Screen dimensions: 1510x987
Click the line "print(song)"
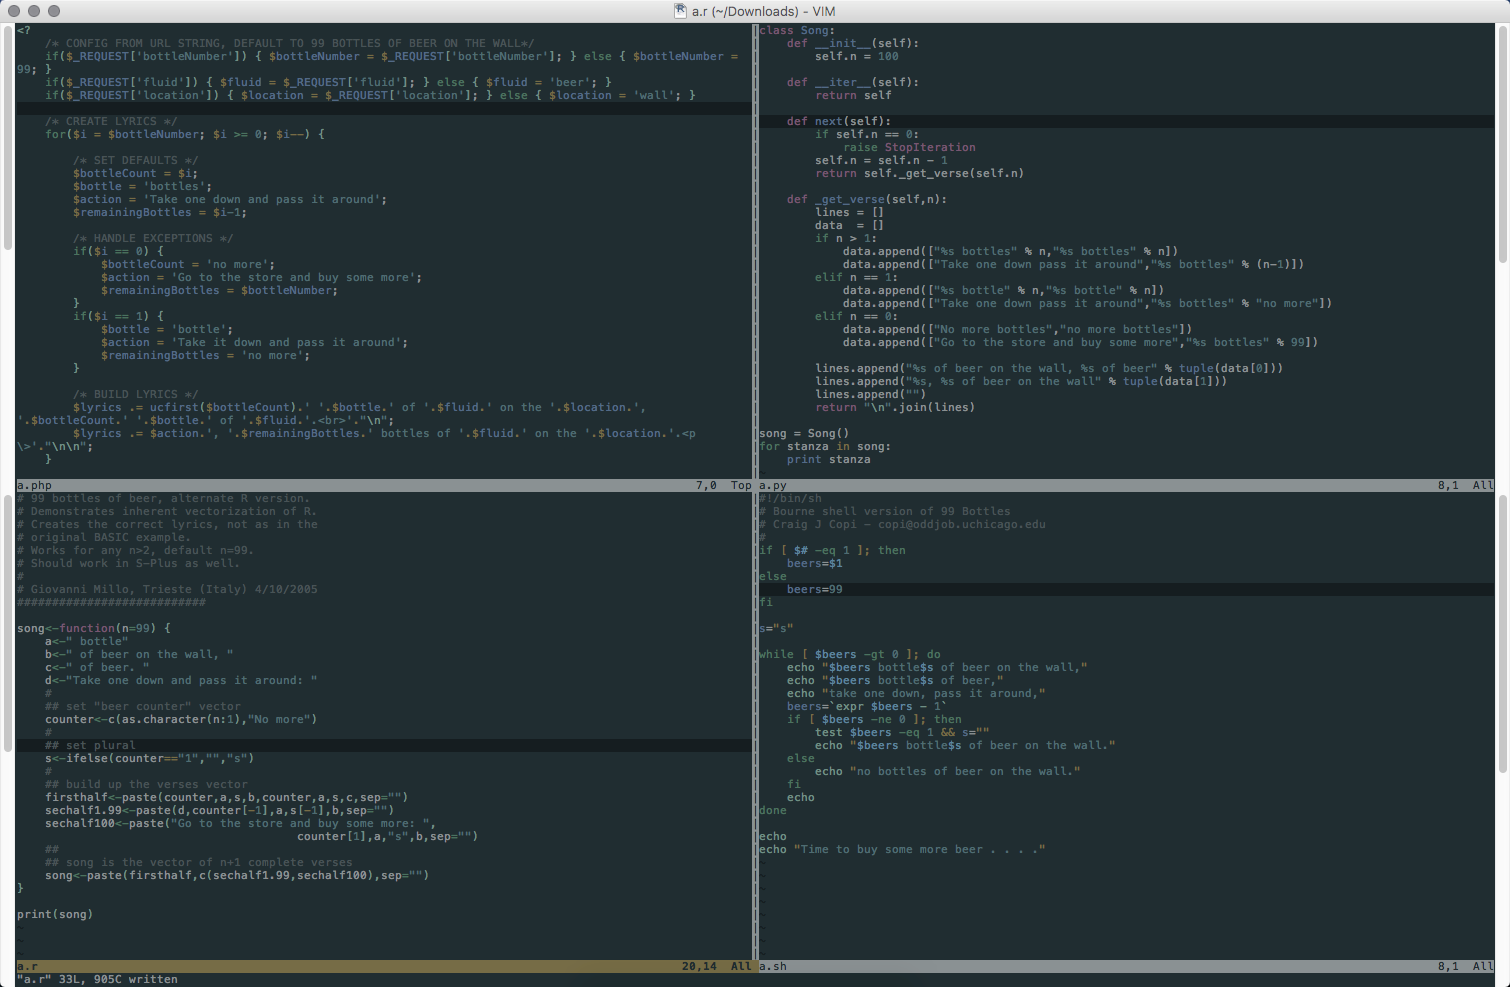tap(55, 914)
